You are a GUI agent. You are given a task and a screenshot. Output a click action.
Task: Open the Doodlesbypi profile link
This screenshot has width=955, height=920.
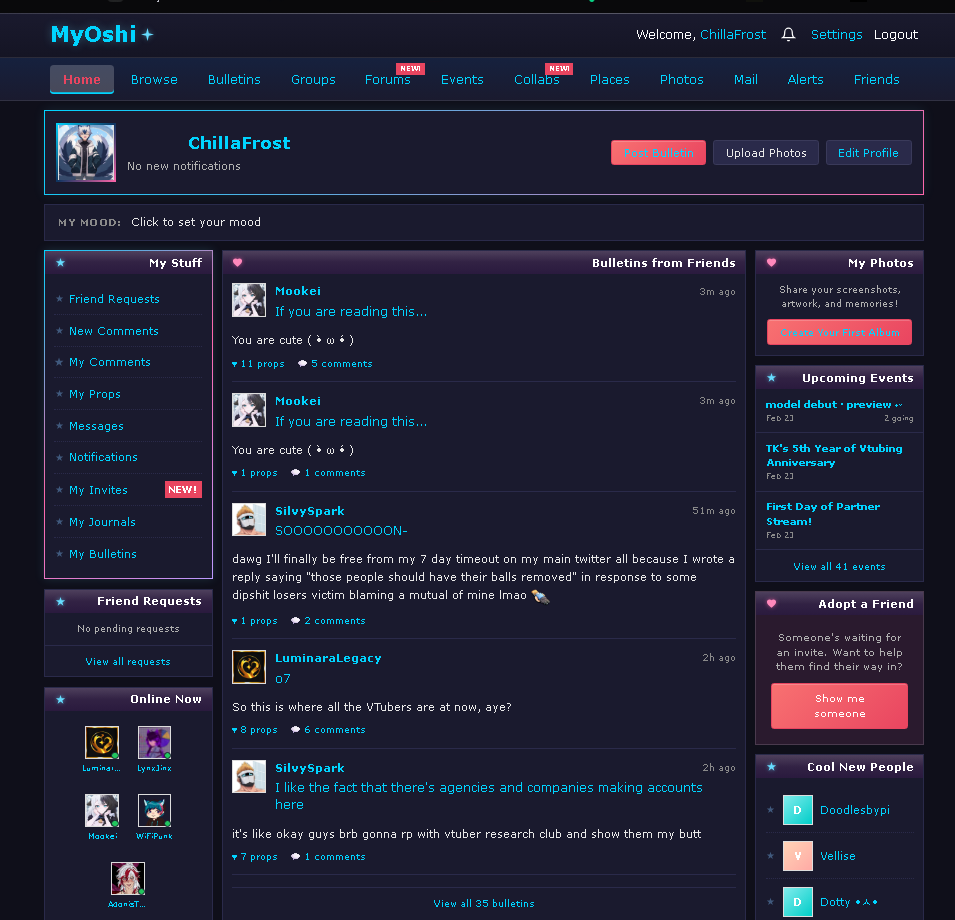855,810
